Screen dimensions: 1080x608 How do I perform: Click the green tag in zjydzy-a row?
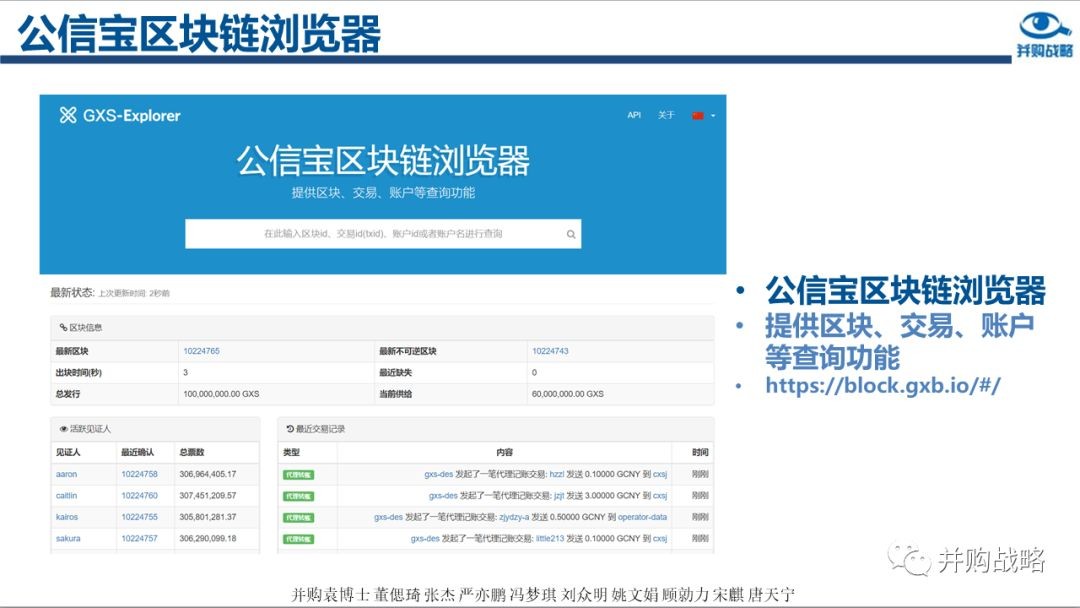pos(298,518)
